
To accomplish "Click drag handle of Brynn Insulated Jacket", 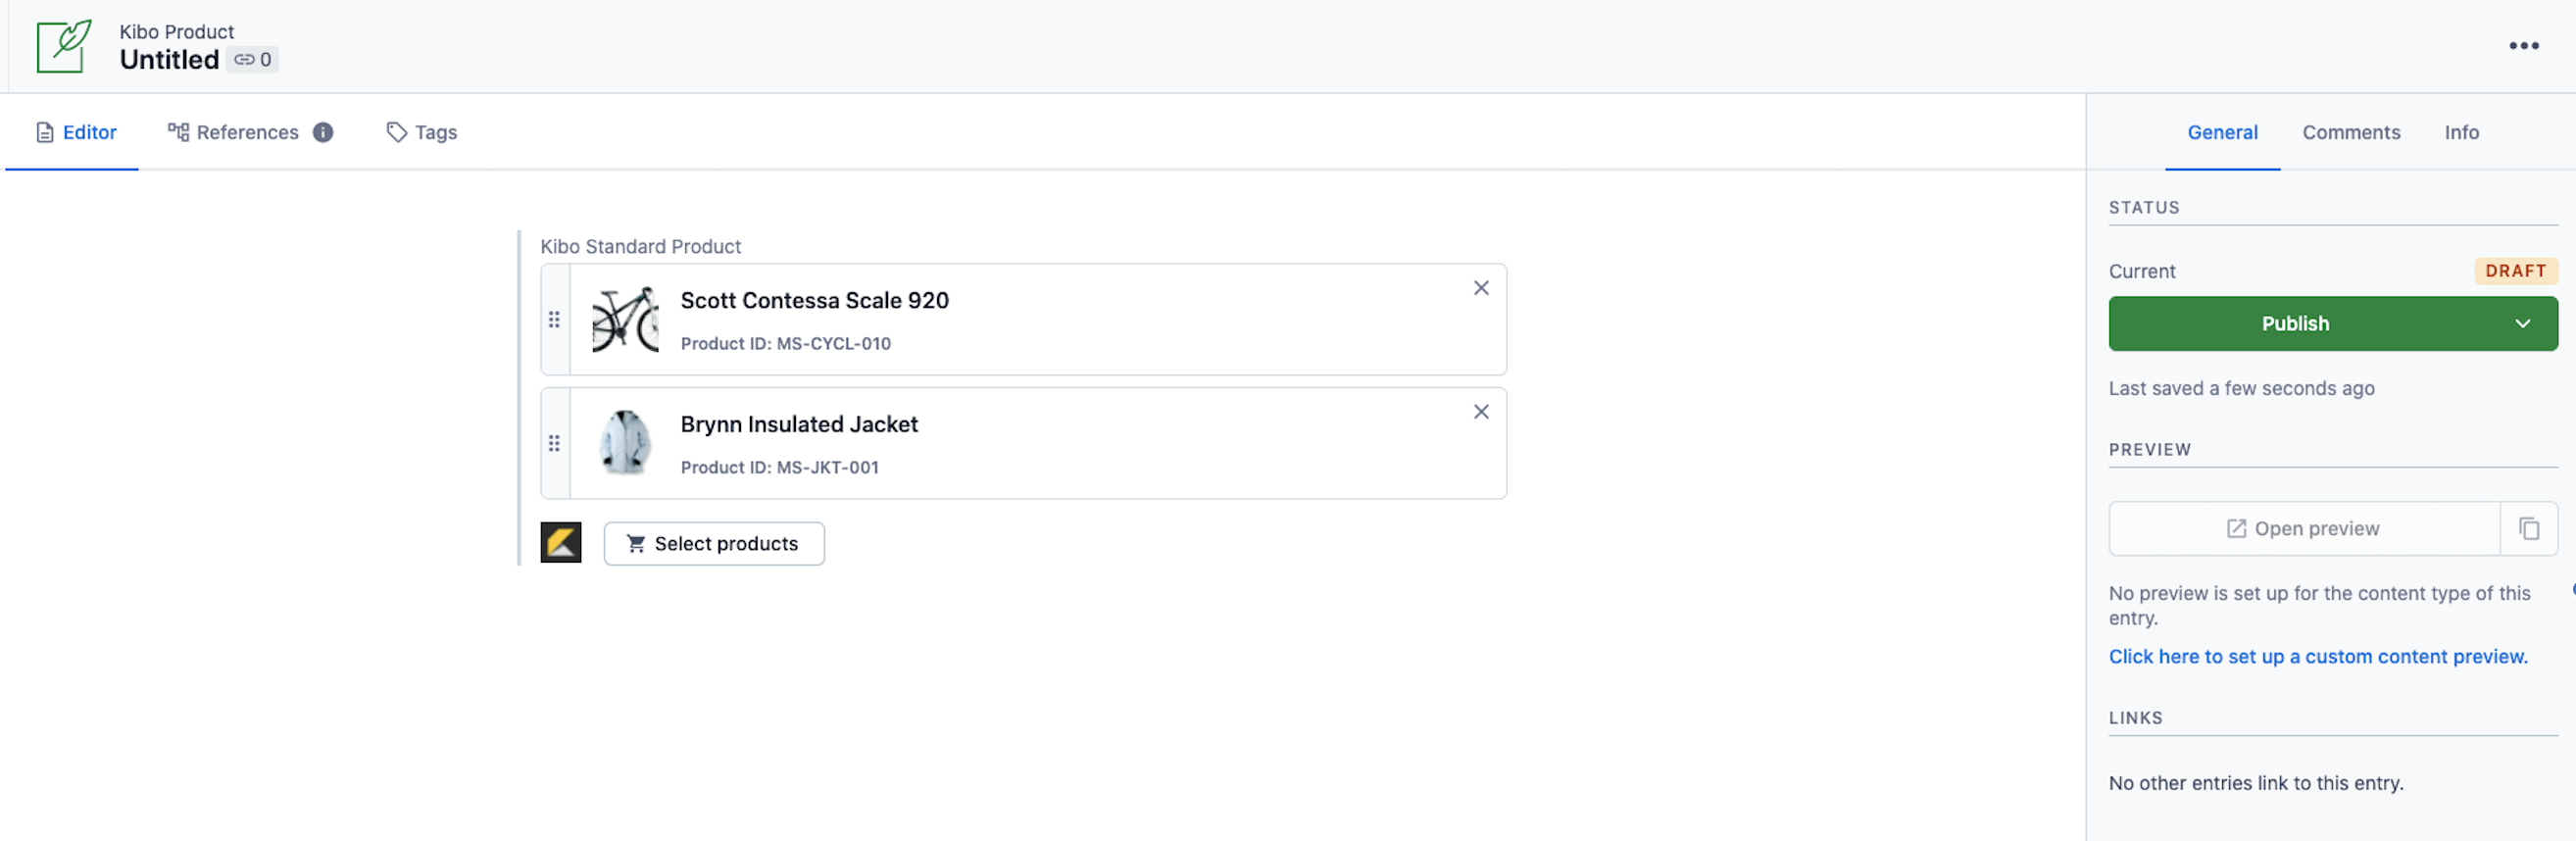I will pos(554,444).
